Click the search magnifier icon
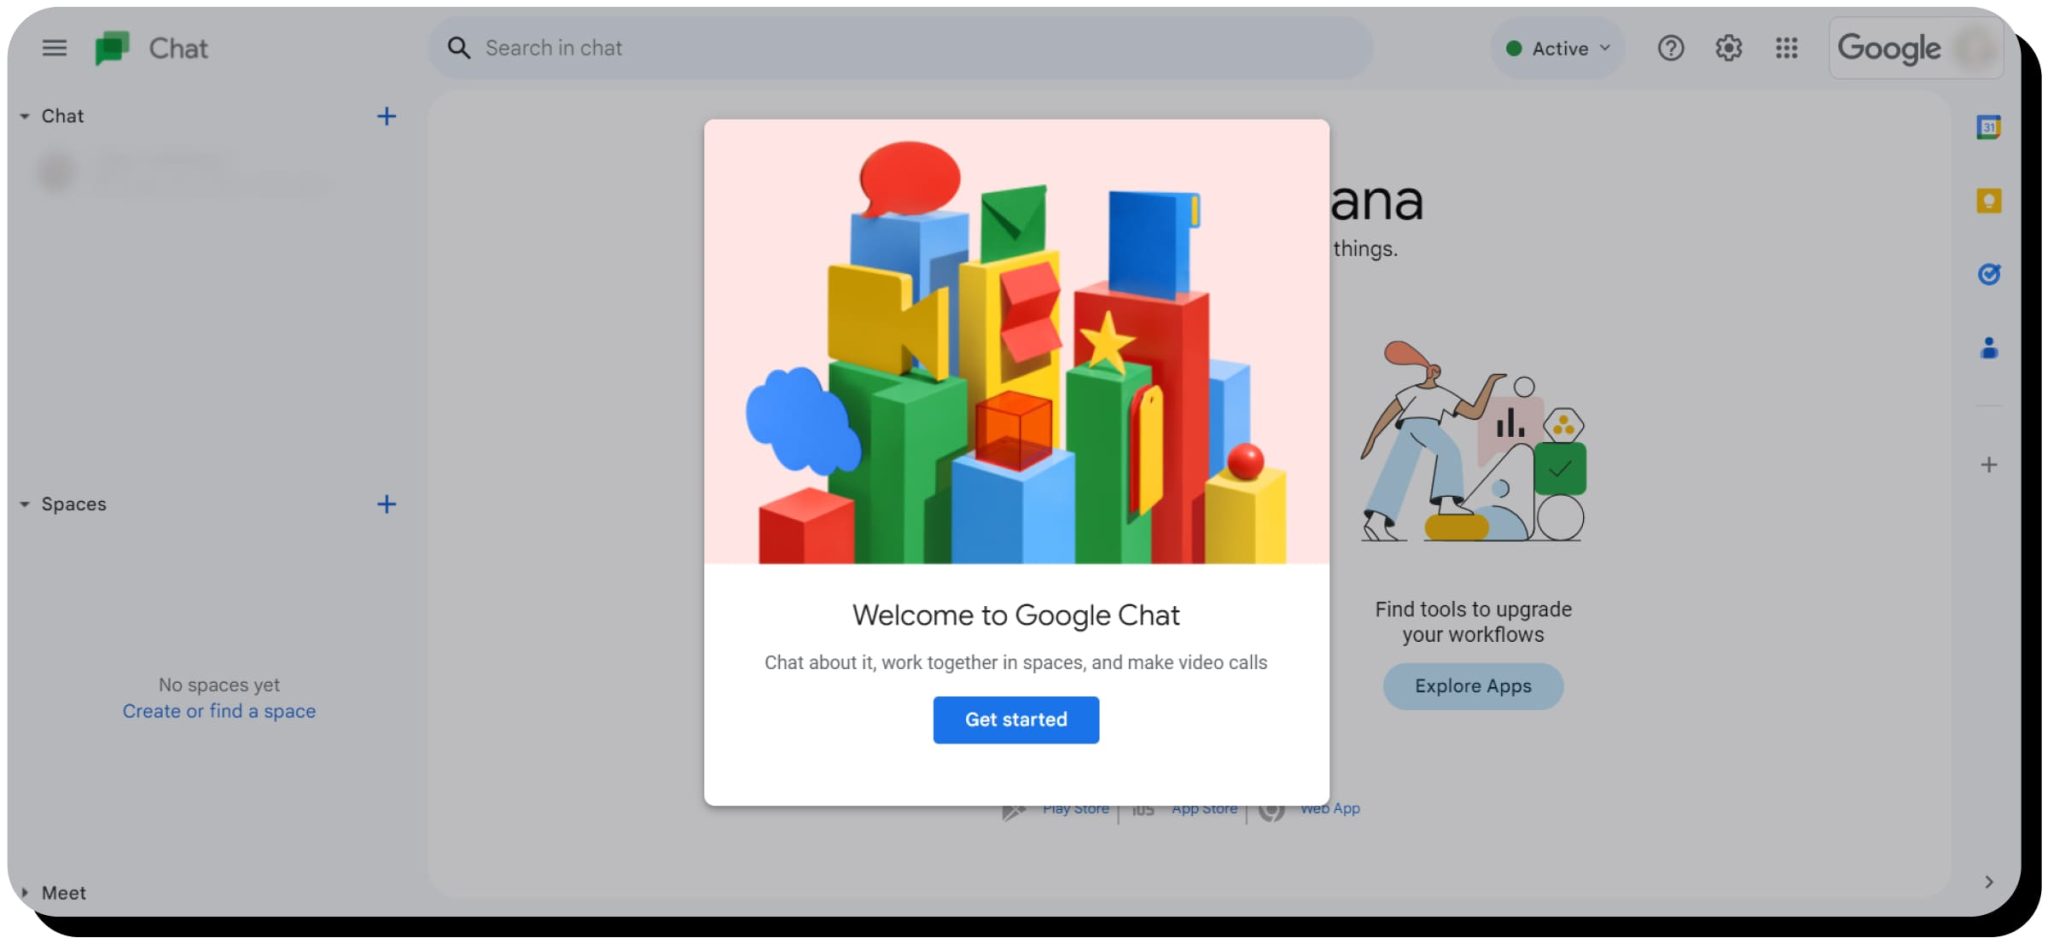The width and height of the screenshot is (2048, 944). pos(458,47)
